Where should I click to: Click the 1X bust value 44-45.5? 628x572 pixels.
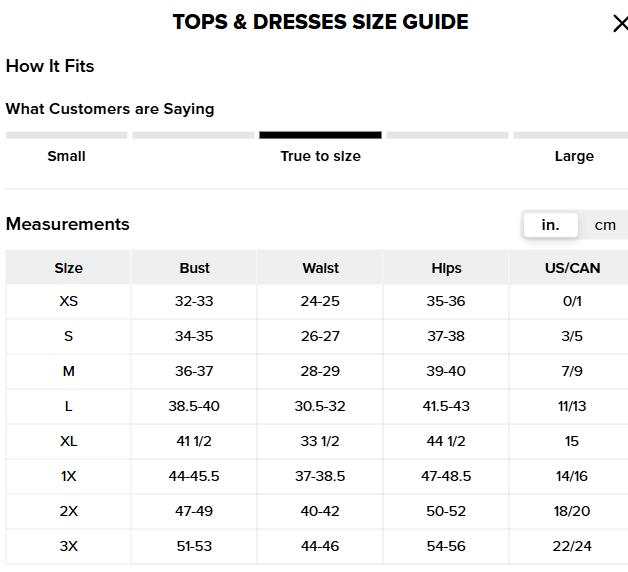[x=194, y=476]
